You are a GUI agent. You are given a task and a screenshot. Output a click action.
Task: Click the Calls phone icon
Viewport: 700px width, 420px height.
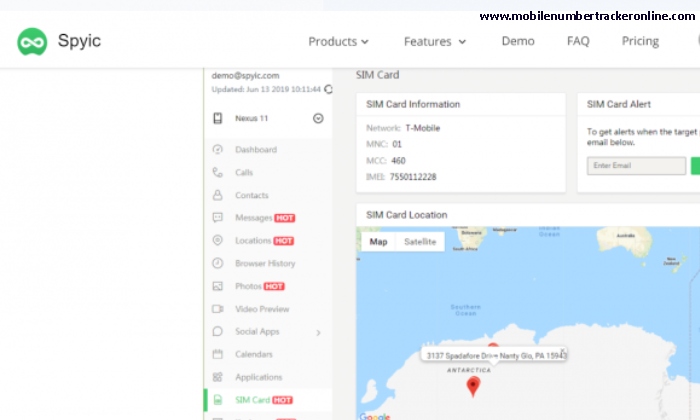[217, 172]
